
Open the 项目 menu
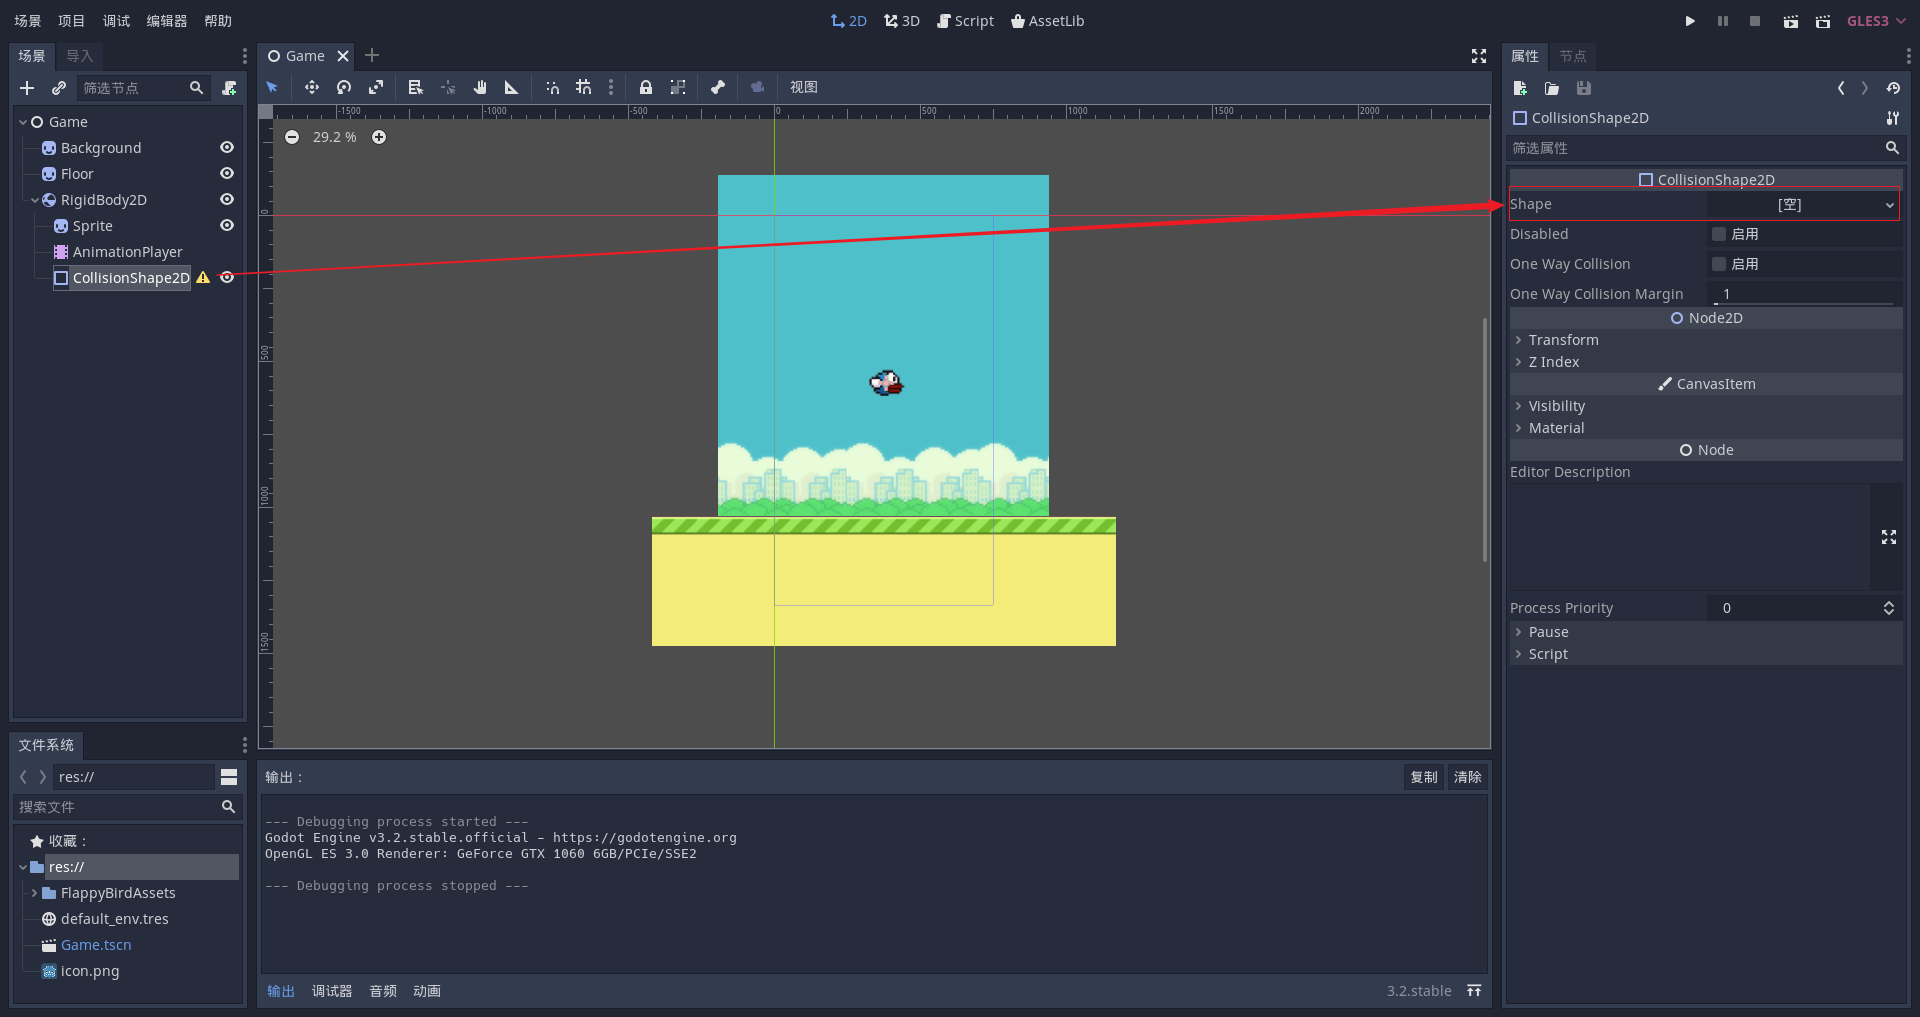click(x=72, y=21)
